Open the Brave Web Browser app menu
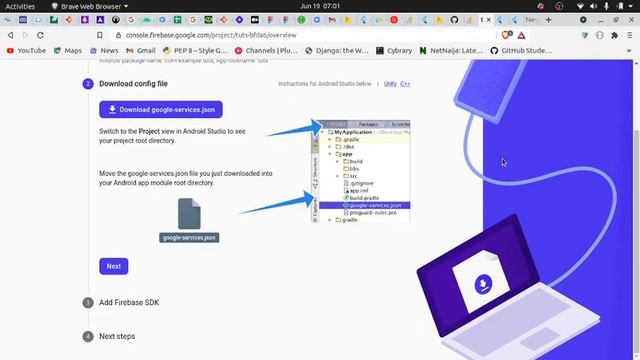Image resolution: width=640 pixels, height=360 pixels. tap(89, 6)
